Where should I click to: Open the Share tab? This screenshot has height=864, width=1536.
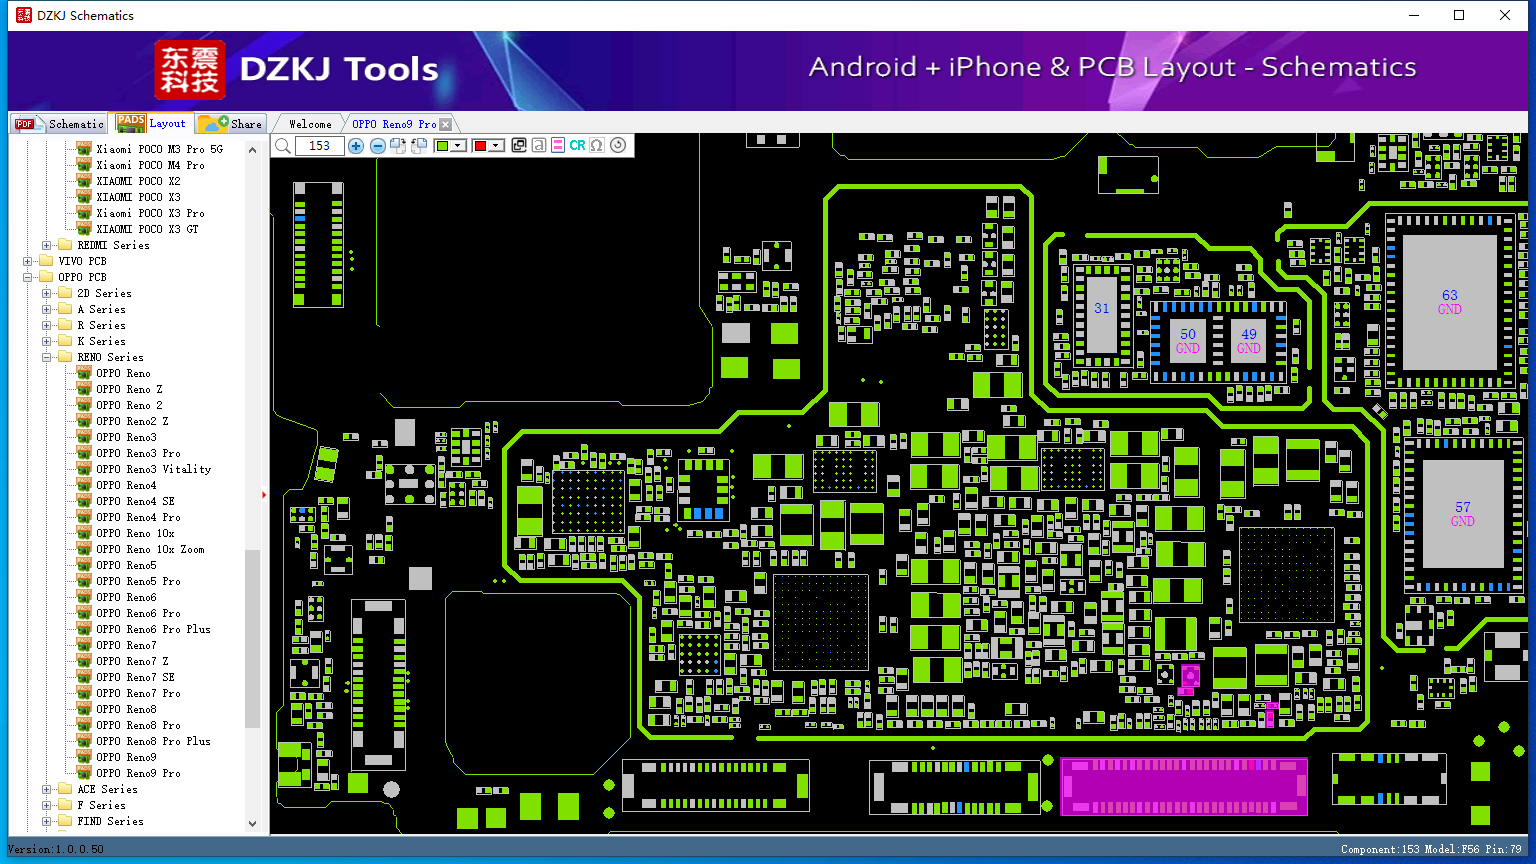(230, 124)
